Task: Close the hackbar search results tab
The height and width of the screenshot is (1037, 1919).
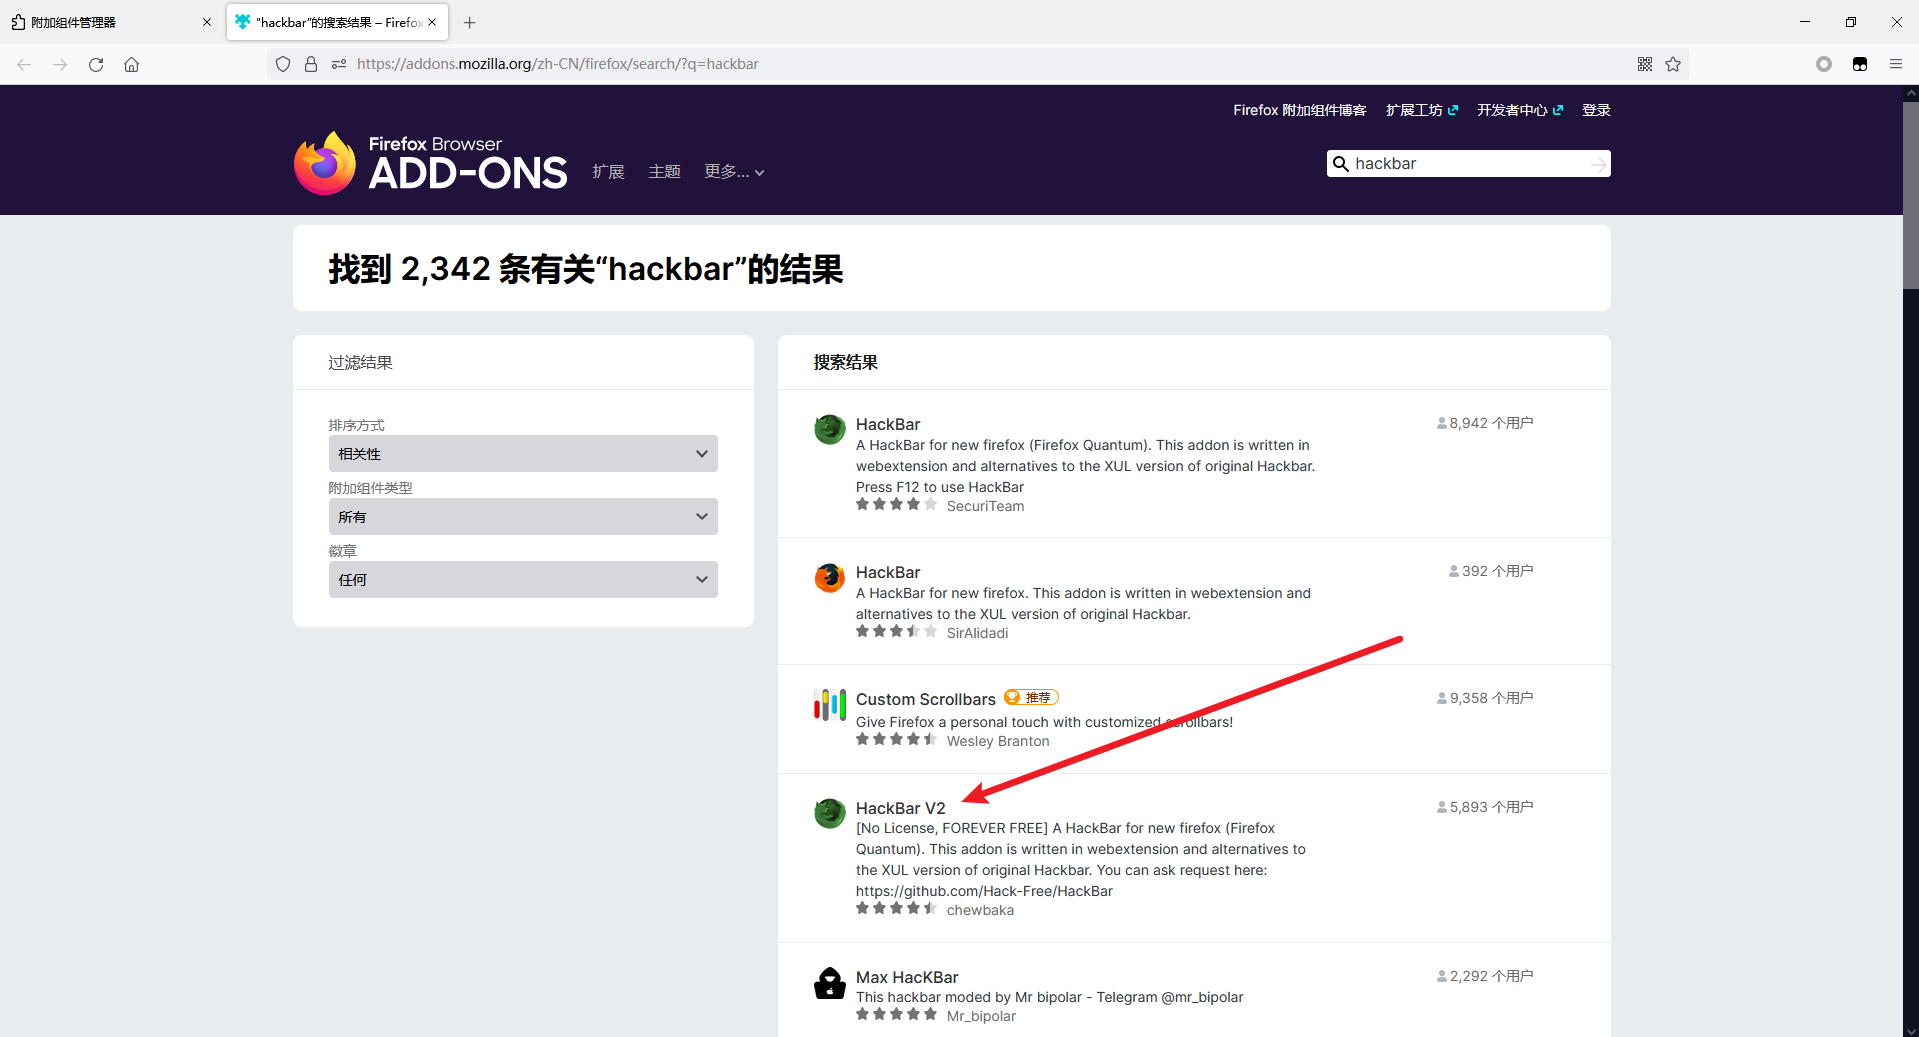Action: (432, 22)
